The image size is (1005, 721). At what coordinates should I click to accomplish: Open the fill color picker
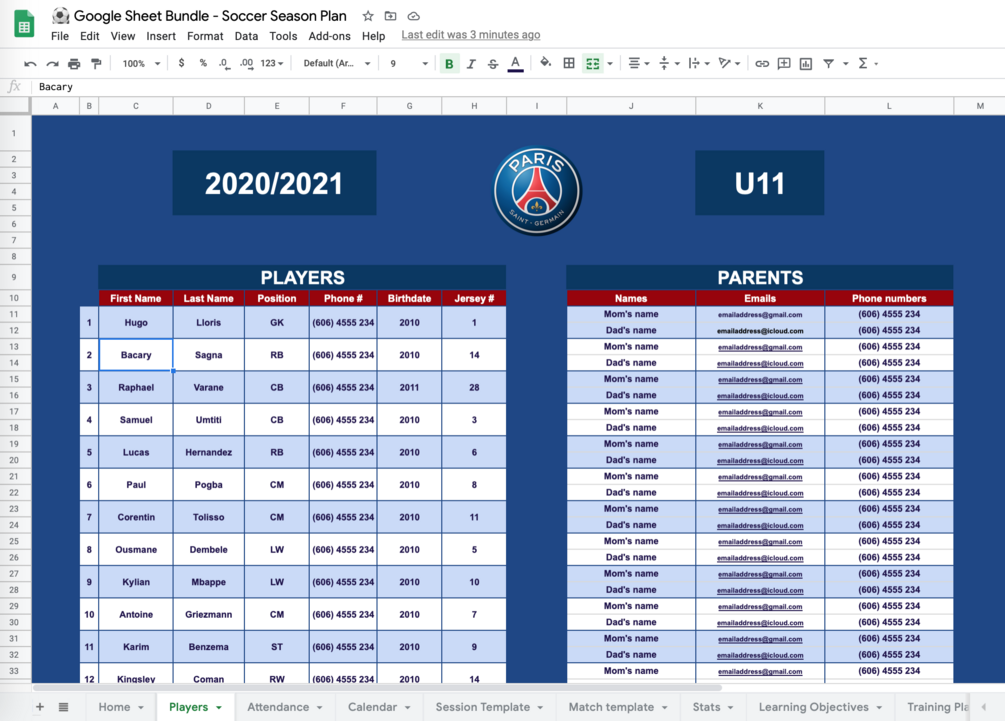pos(545,63)
